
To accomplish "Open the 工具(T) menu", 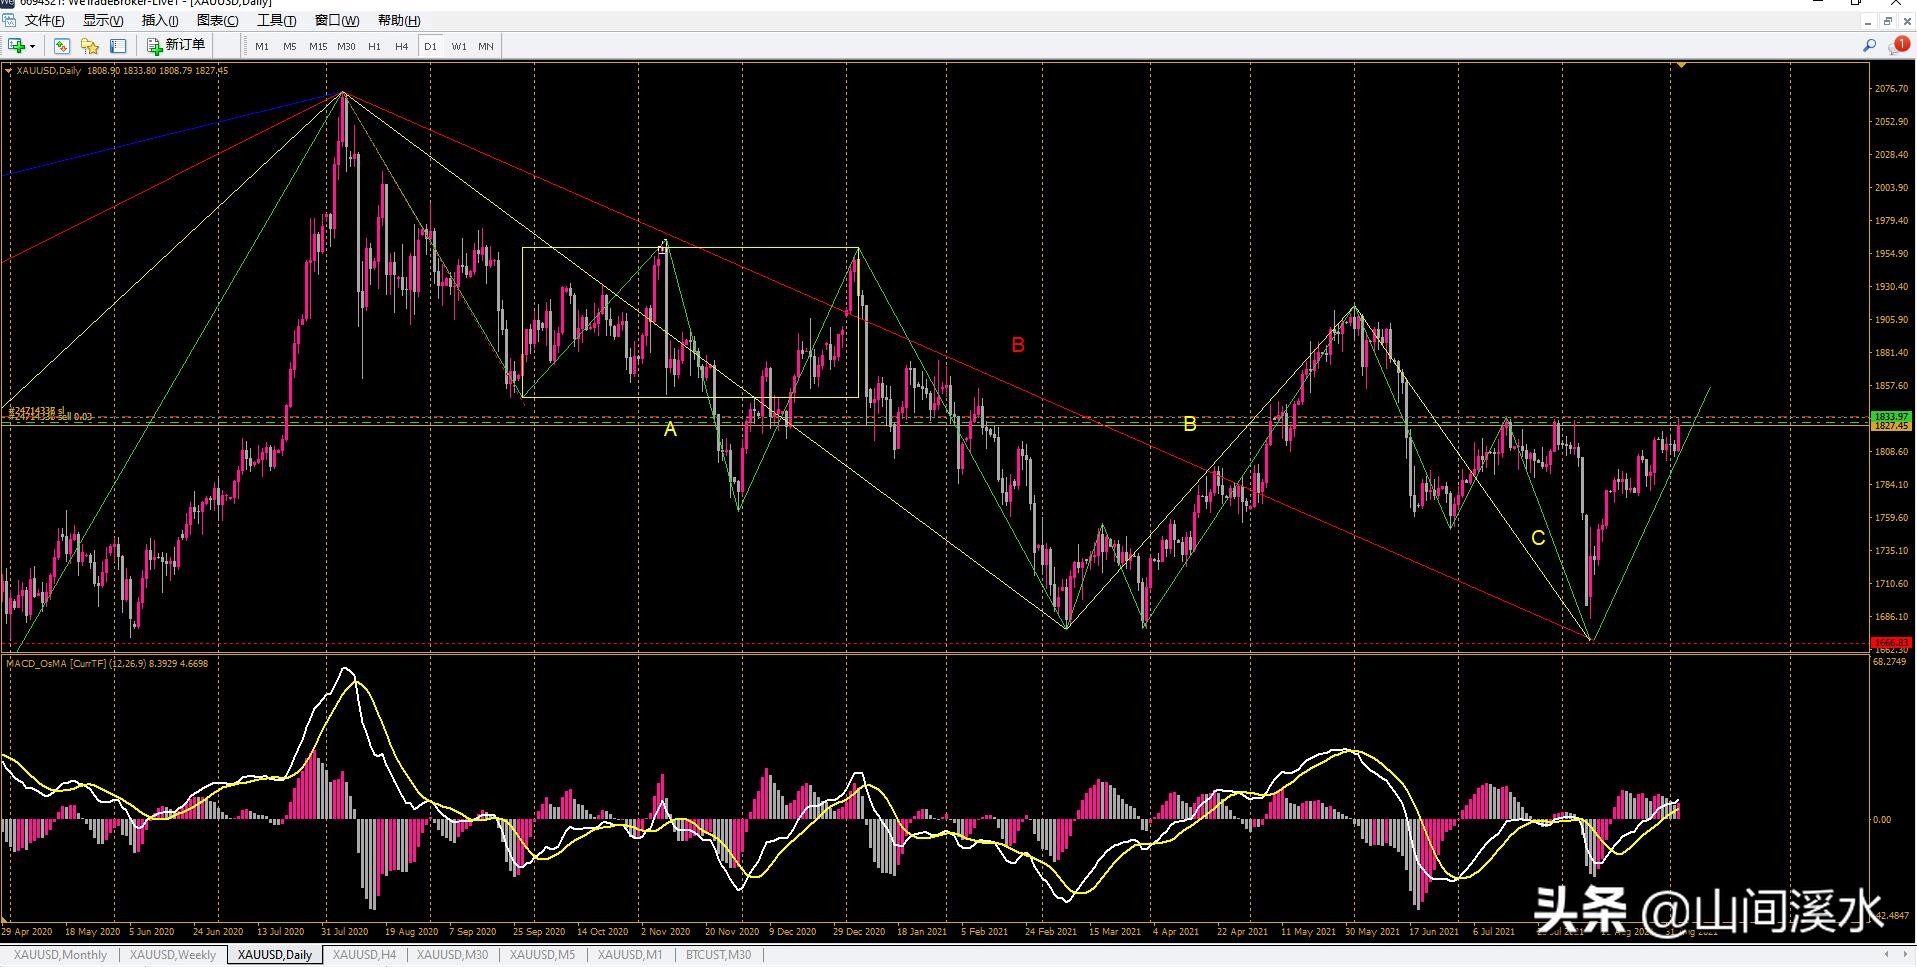I will pyautogui.click(x=277, y=20).
